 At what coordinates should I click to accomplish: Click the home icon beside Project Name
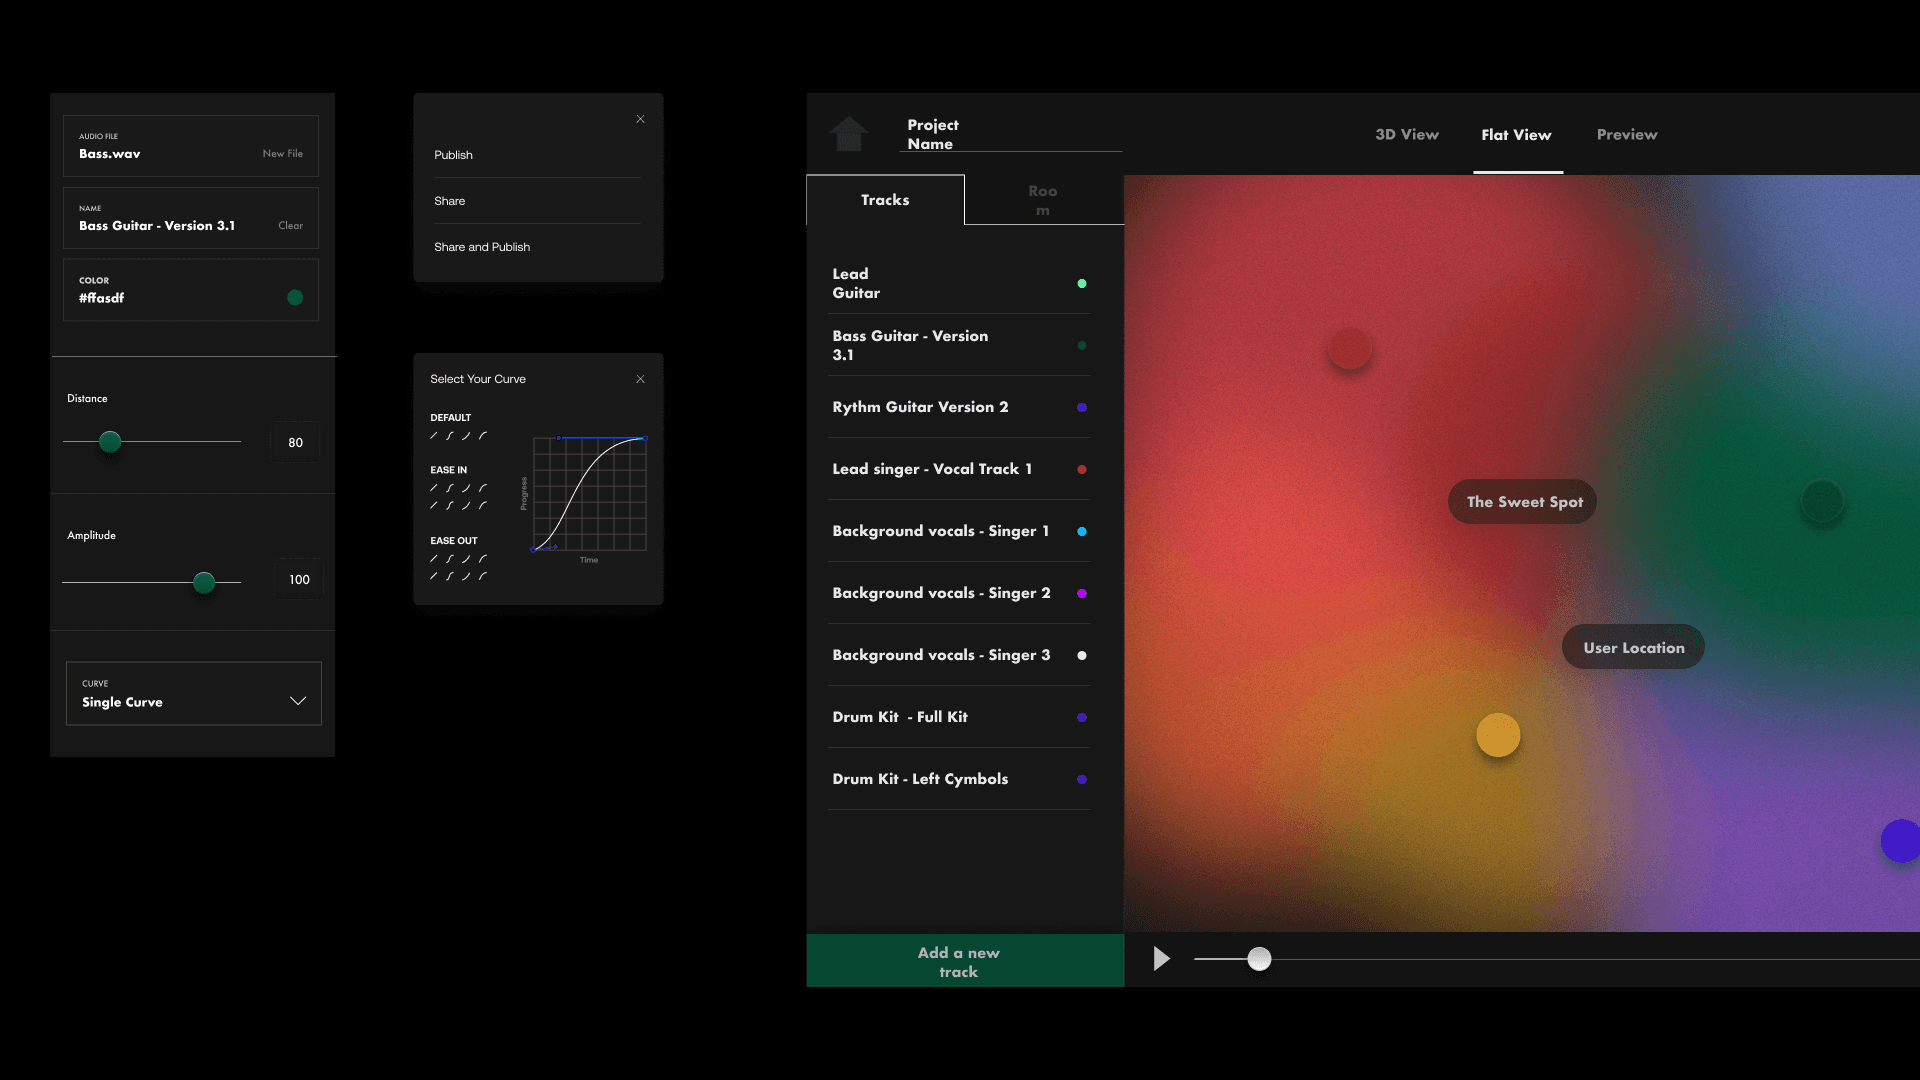848,134
